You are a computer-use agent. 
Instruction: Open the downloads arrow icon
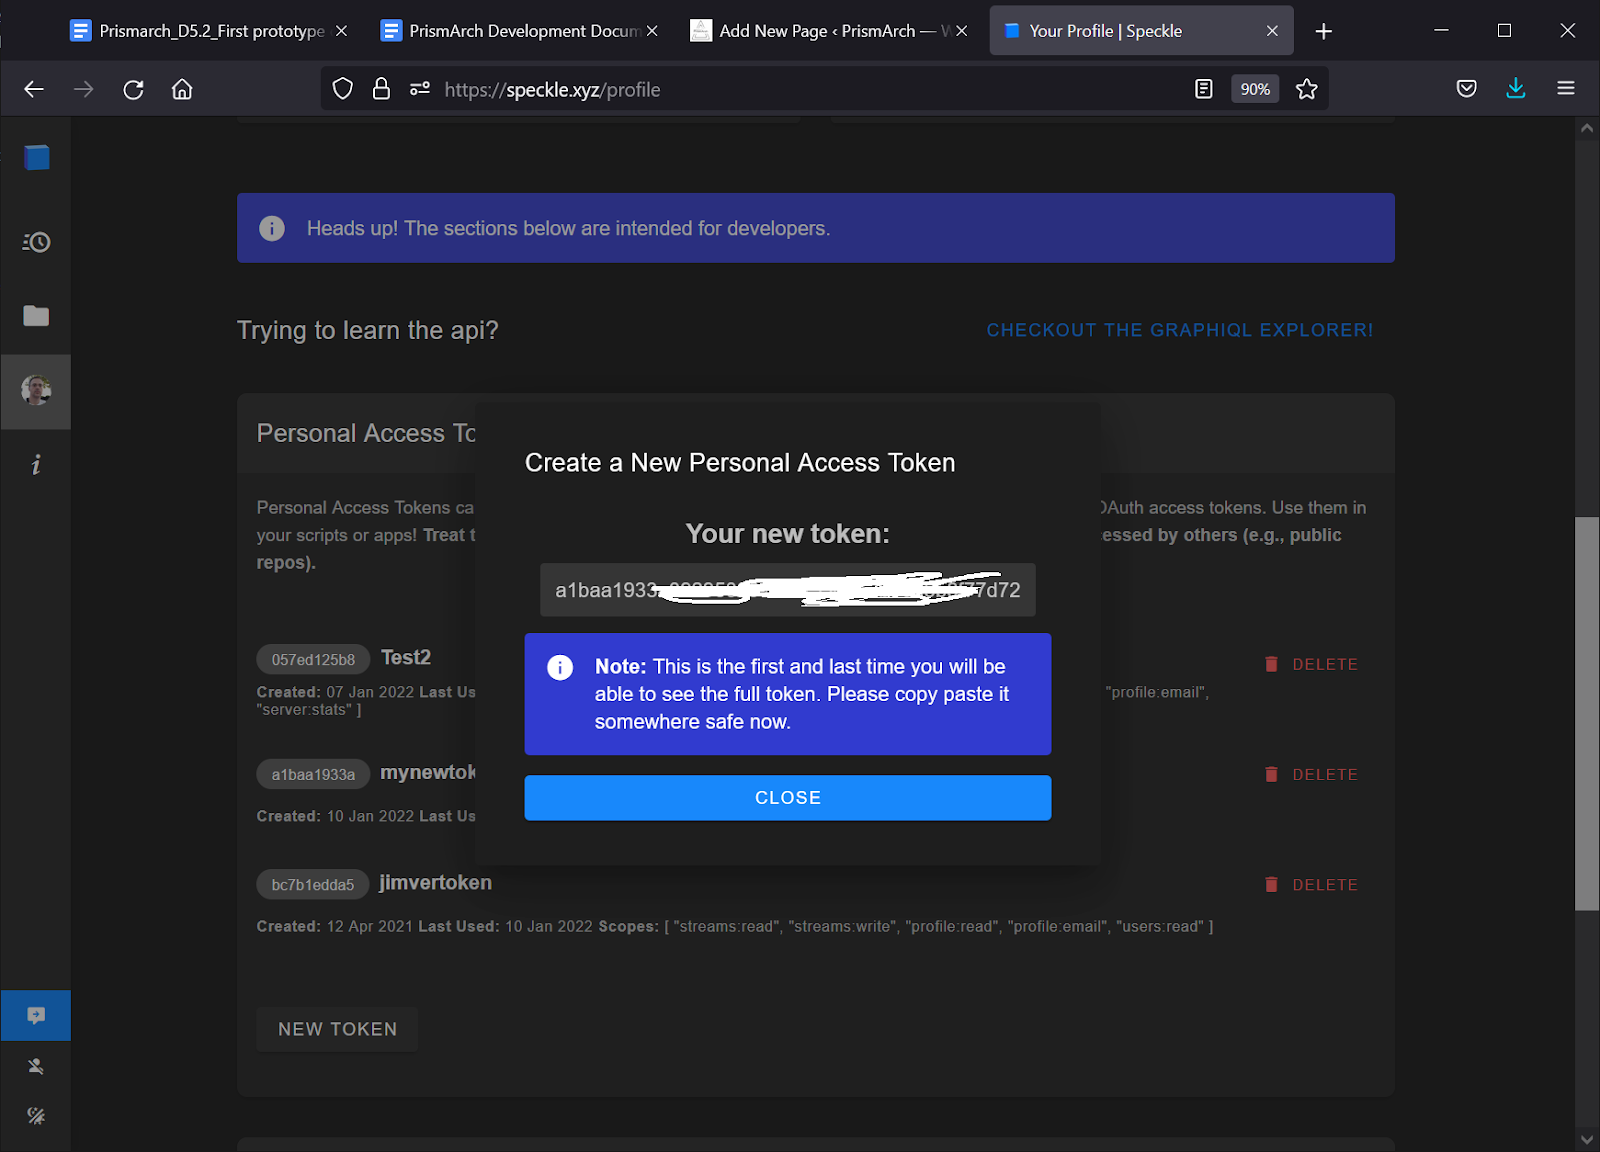coord(1516,88)
